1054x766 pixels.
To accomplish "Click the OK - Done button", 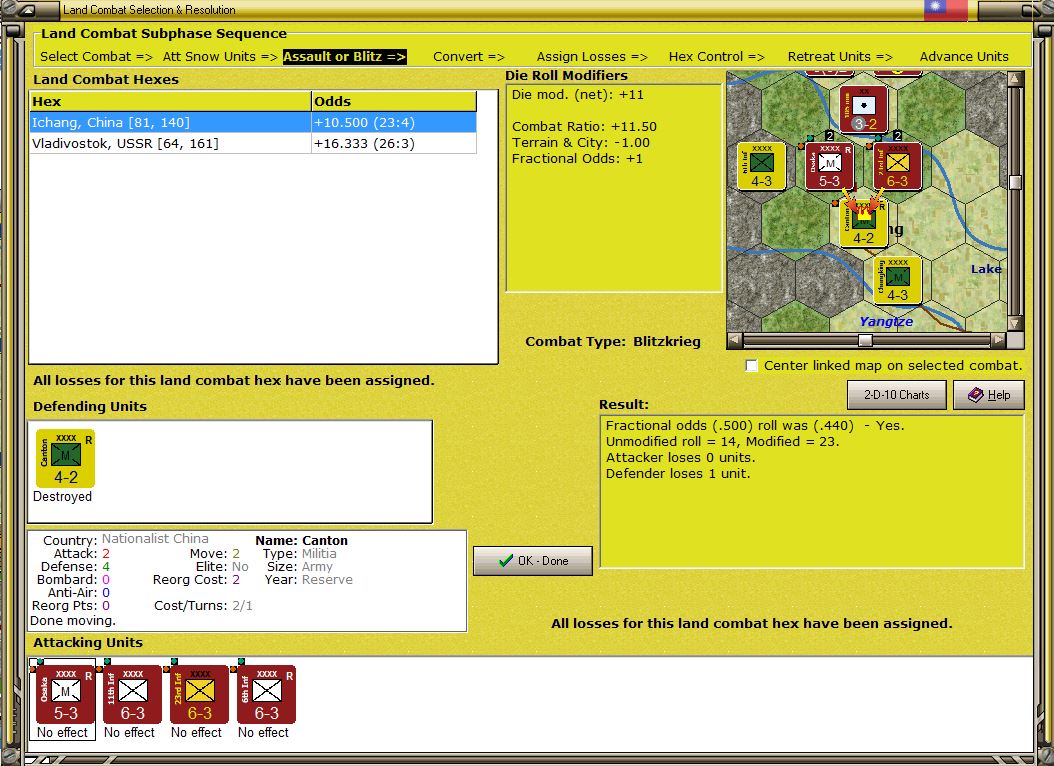I will [533, 560].
